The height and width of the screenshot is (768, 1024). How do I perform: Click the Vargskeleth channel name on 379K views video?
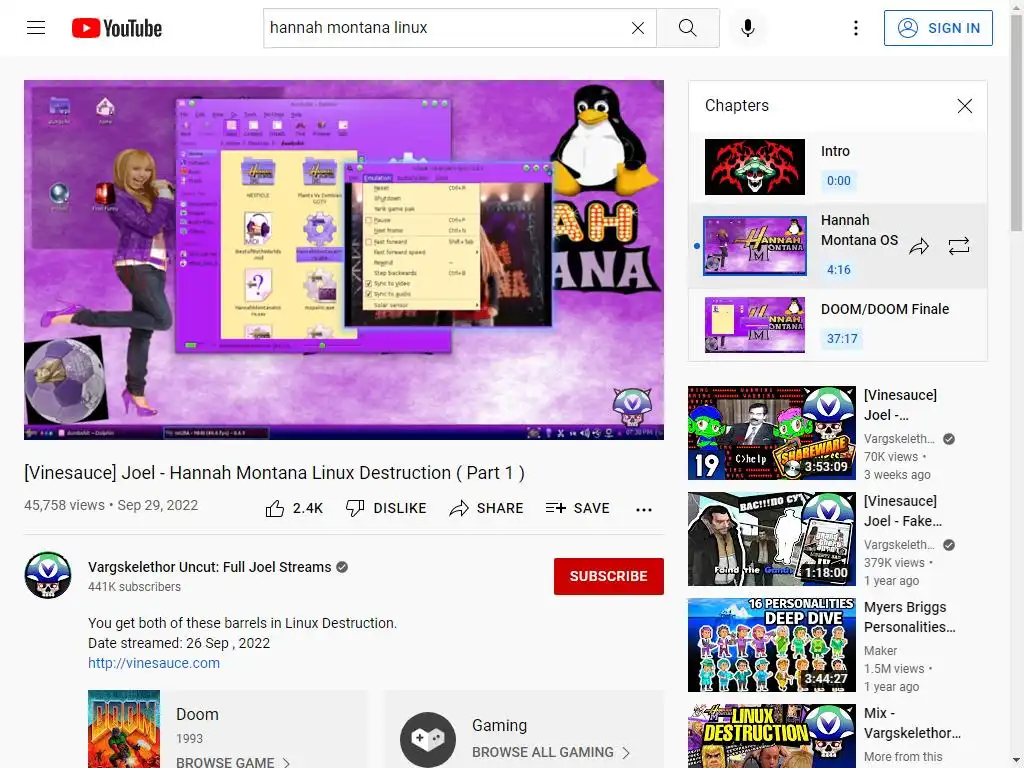pyautogui.click(x=899, y=545)
